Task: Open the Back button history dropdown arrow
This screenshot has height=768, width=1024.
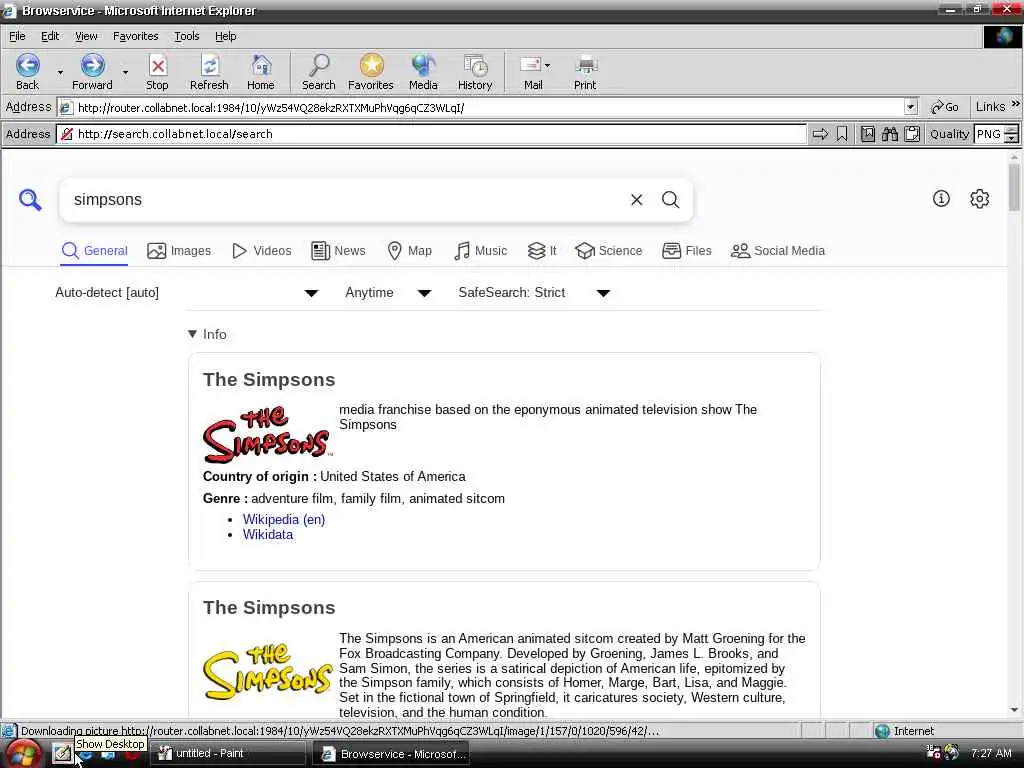Action: (60, 72)
